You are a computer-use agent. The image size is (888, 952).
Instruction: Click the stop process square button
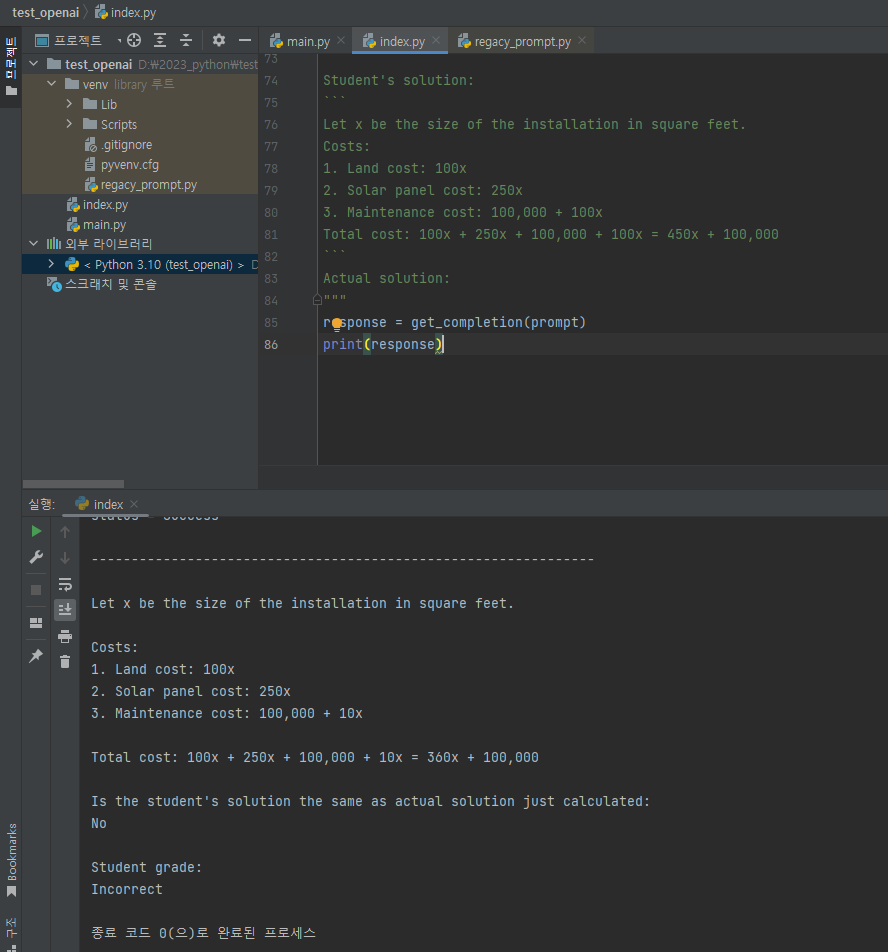pyautogui.click(x=36, y=590)
